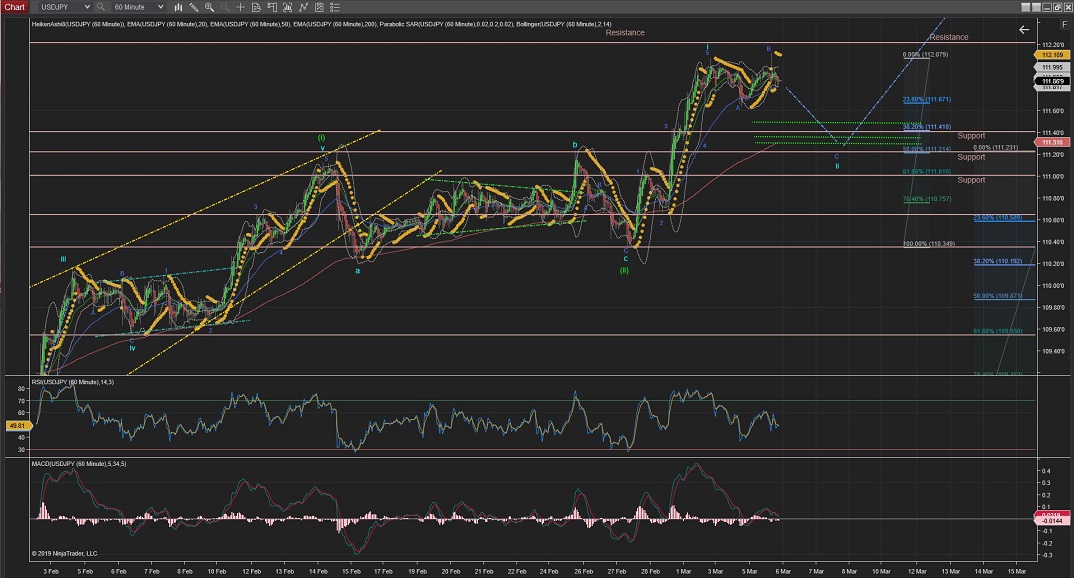
Task: Toggle the F fixed scale button
Action: coord(1064,24)
